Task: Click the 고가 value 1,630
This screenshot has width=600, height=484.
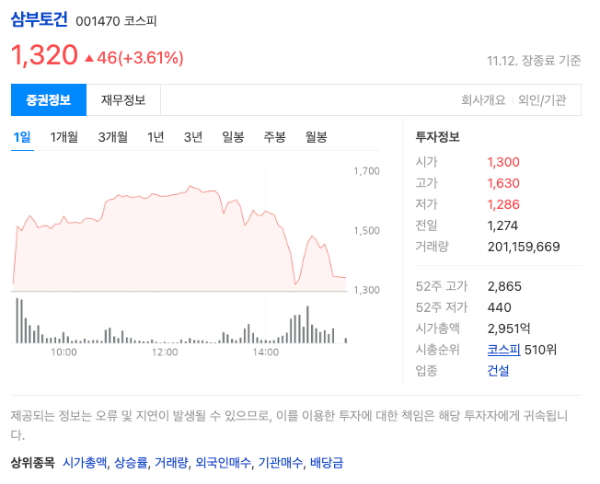Action: [503, 183]
